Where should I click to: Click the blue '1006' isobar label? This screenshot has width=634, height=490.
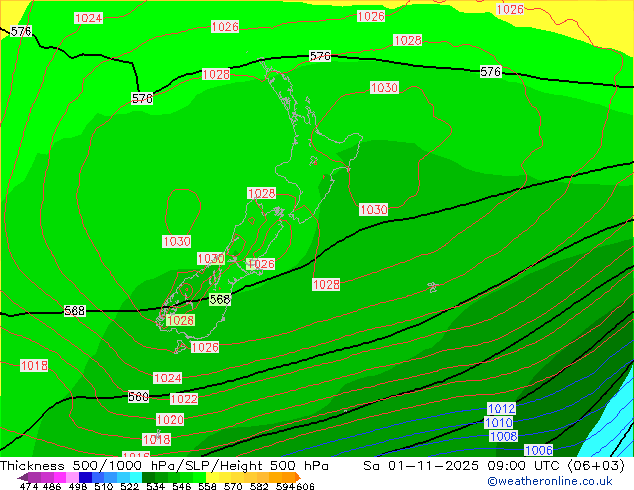[x=538, y=450]
